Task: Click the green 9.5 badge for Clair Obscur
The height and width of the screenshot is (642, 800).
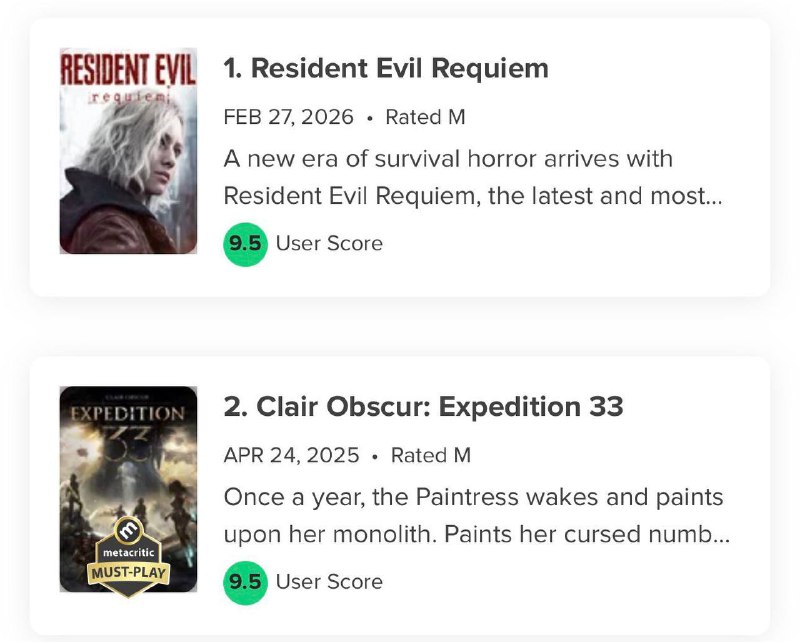Action: click(245, 581)
